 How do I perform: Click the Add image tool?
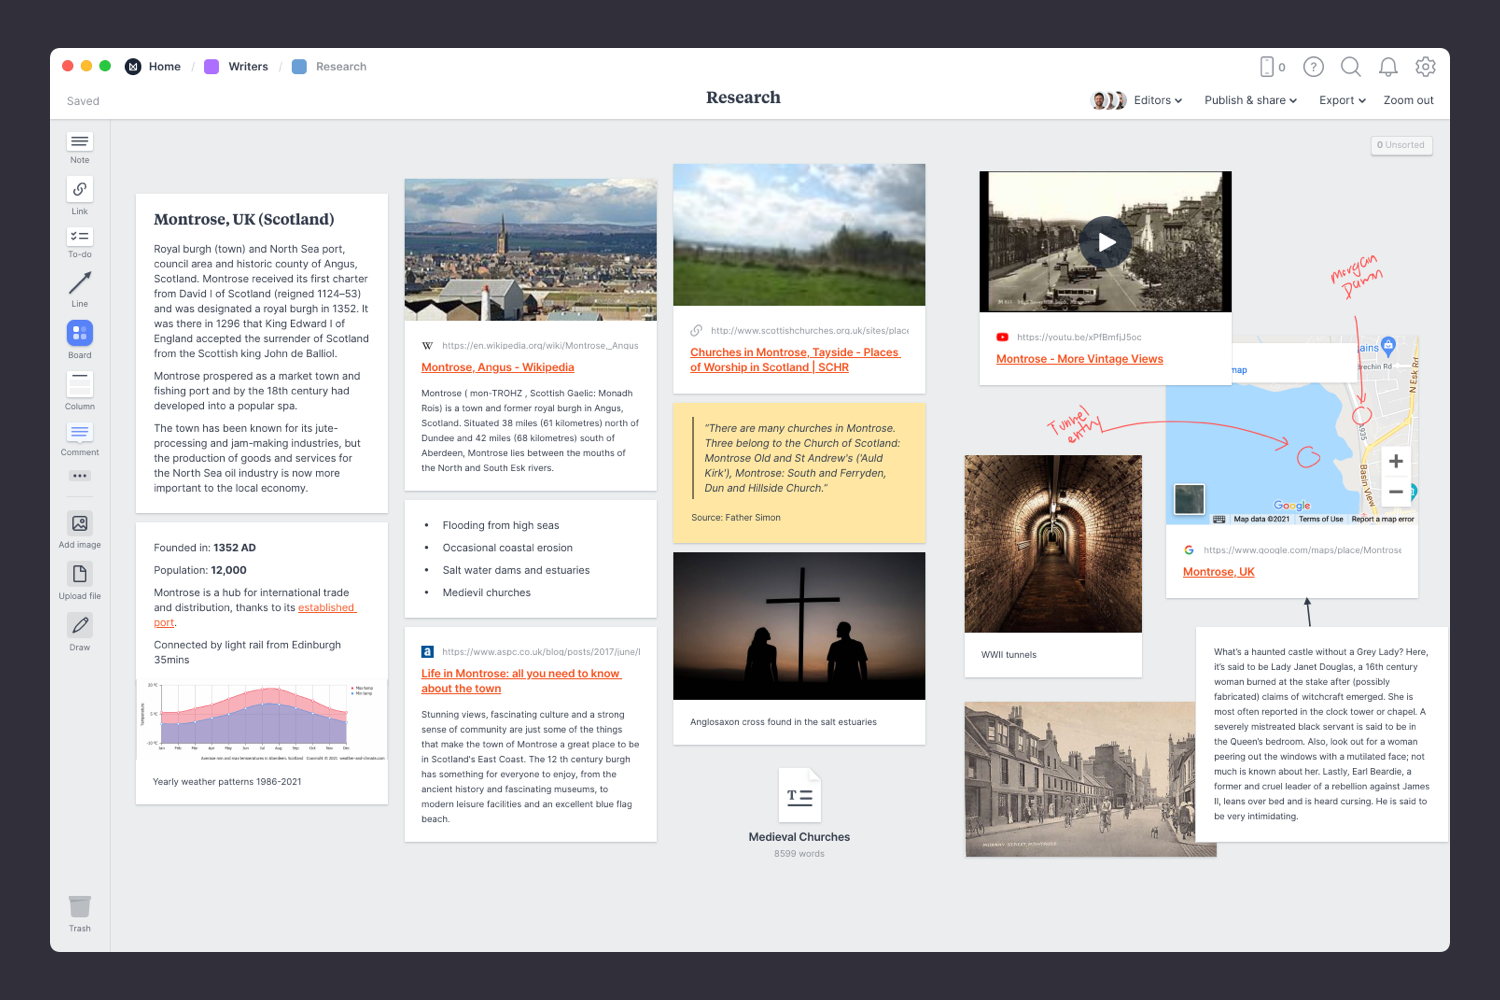click(79, 524)
